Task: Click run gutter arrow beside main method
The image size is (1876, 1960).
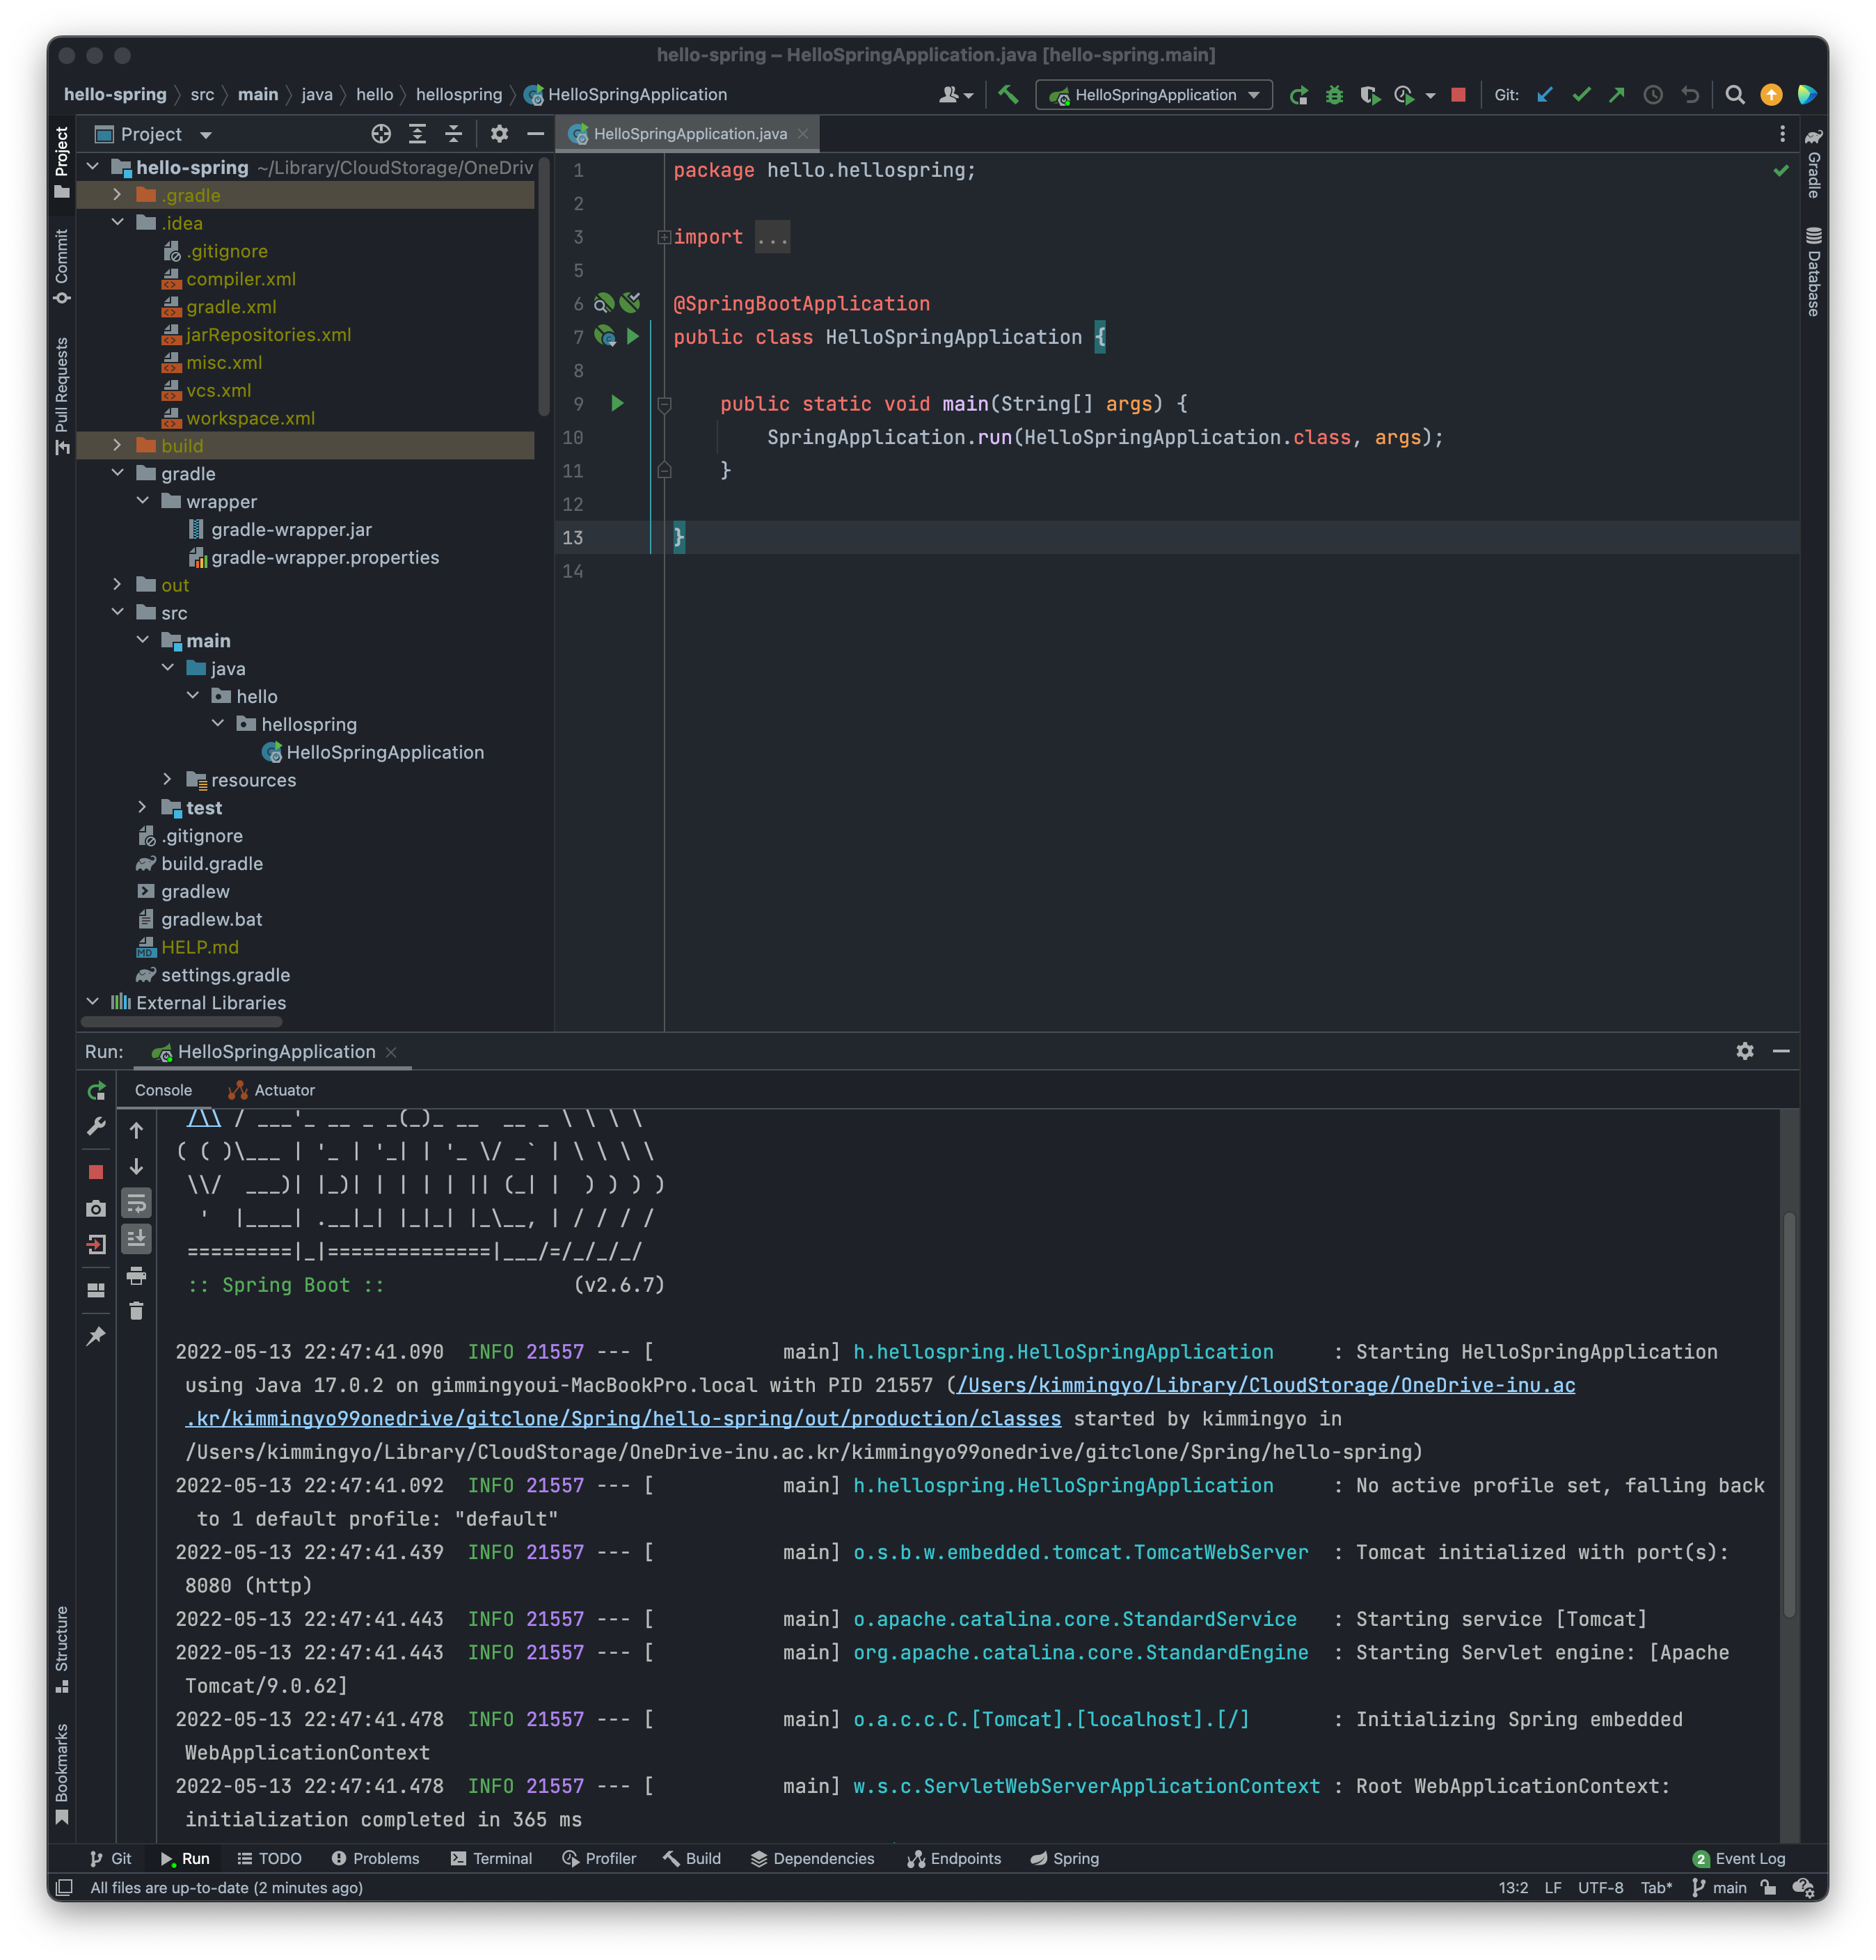Action: pyautogui.click(x=617, y=403)
